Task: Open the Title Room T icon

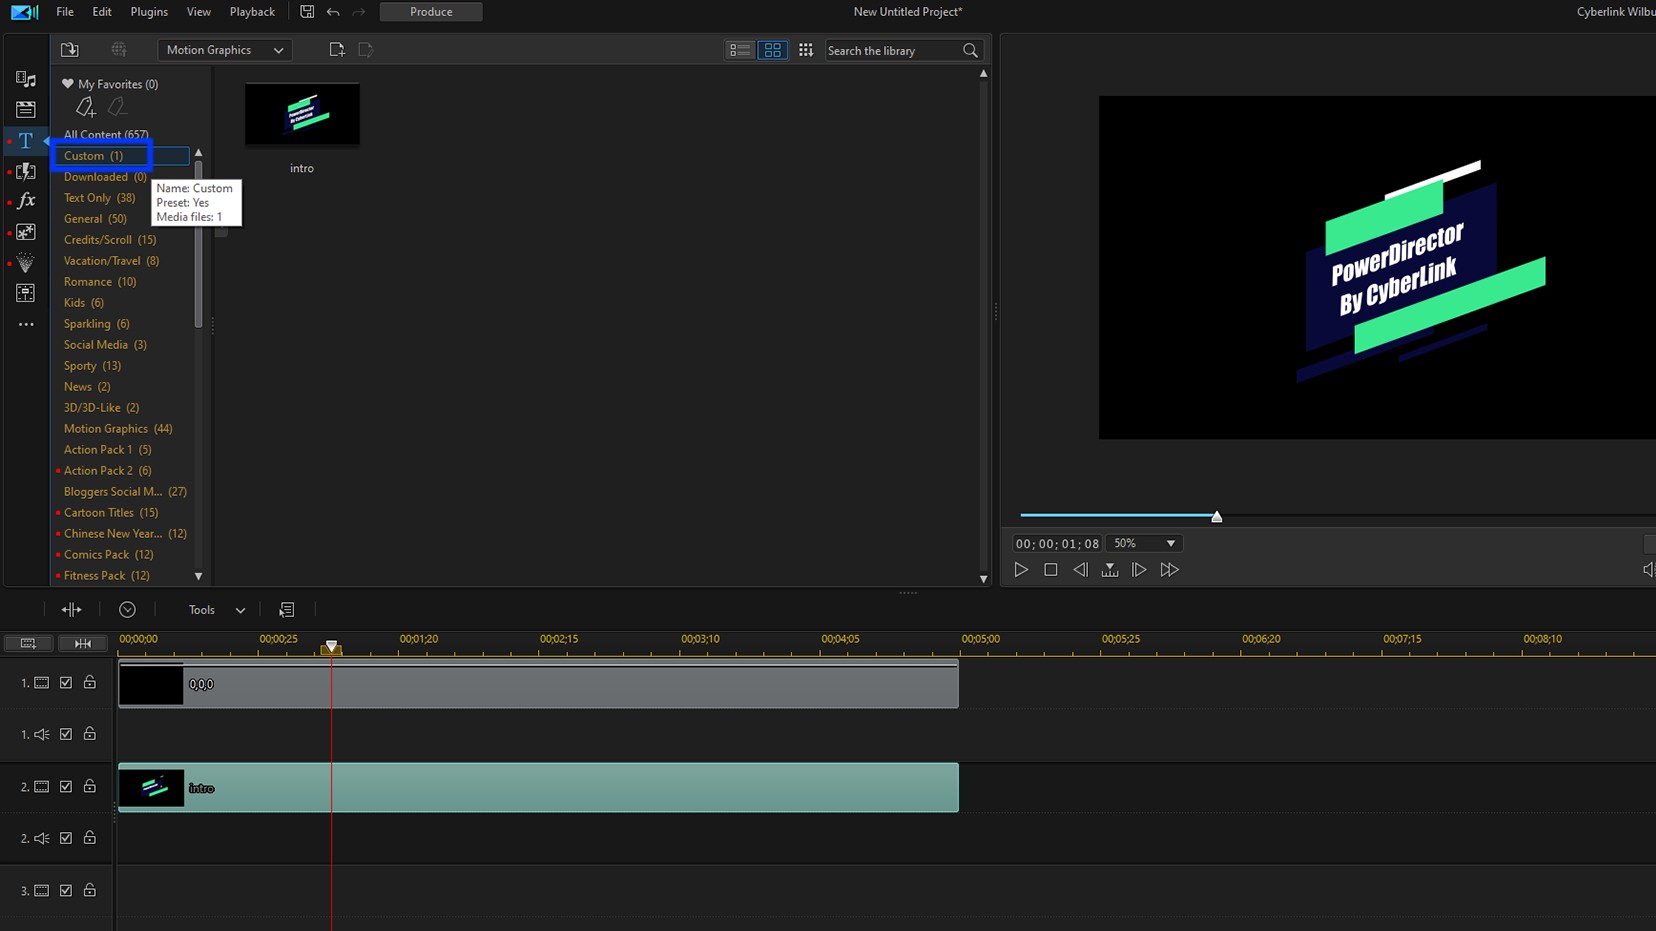Action: [x=26, y=141]
